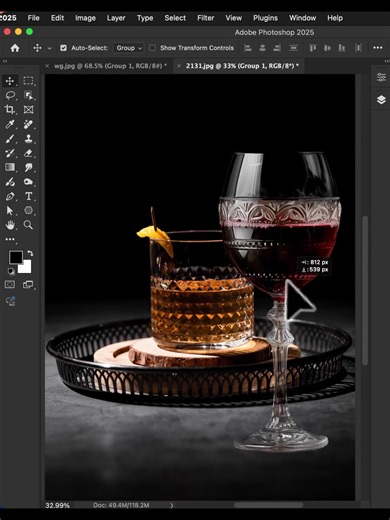Select the Clone Stamp tool

tap(28, 139)
